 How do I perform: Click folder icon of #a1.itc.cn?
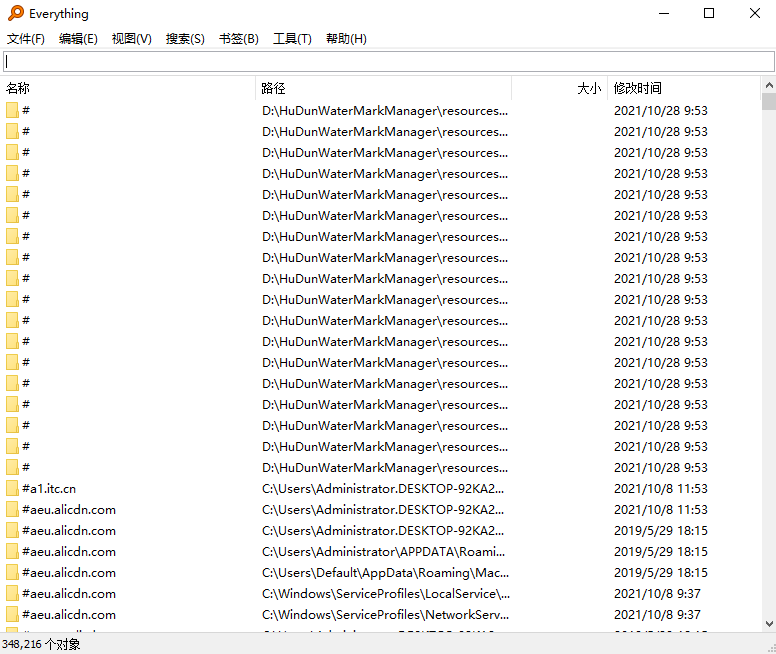tap(12, 489)
